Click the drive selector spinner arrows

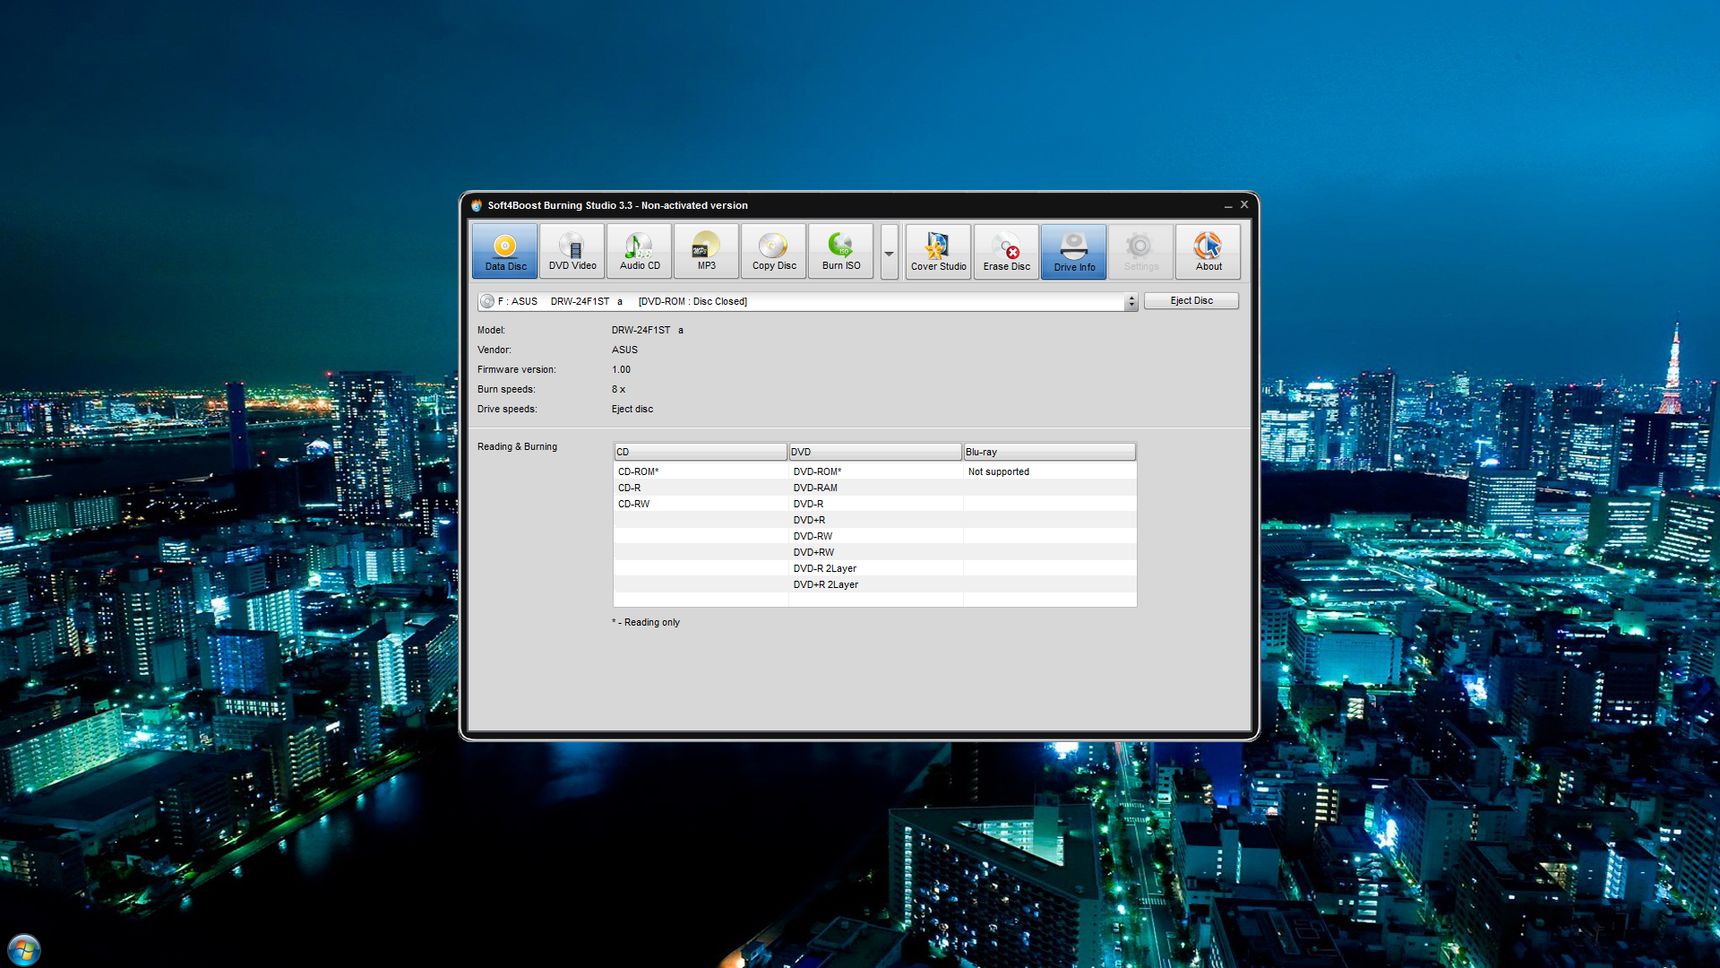[x=1131, y=301]
